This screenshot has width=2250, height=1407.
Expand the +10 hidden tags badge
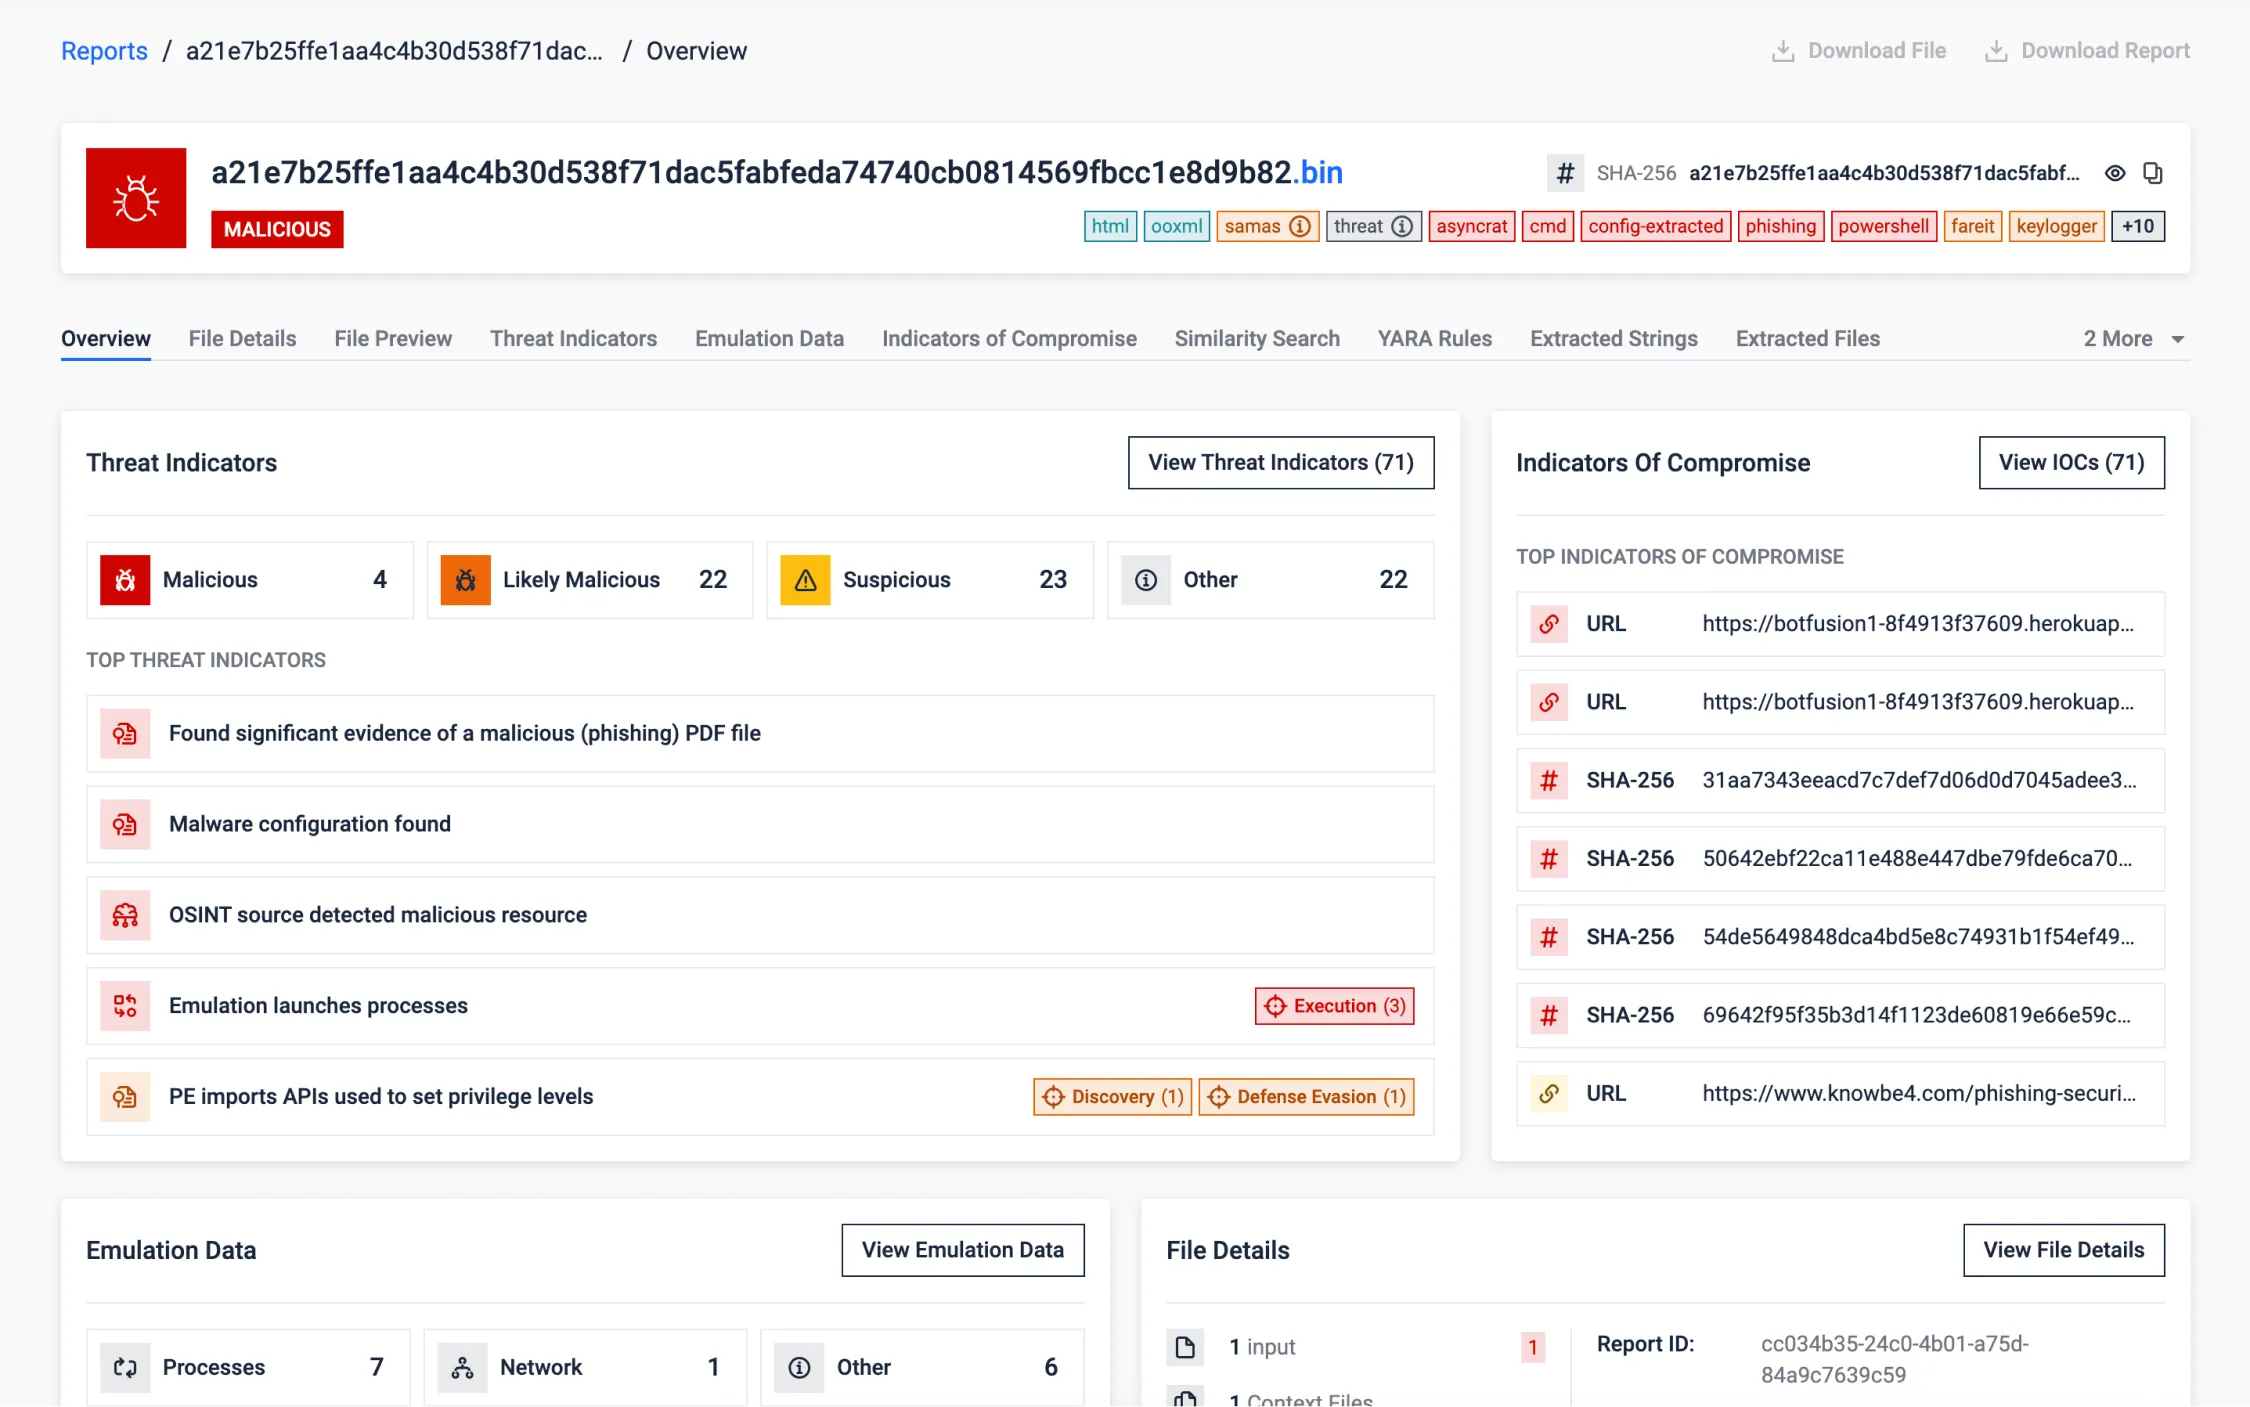pyautogui.click(x=2138, y=226)
